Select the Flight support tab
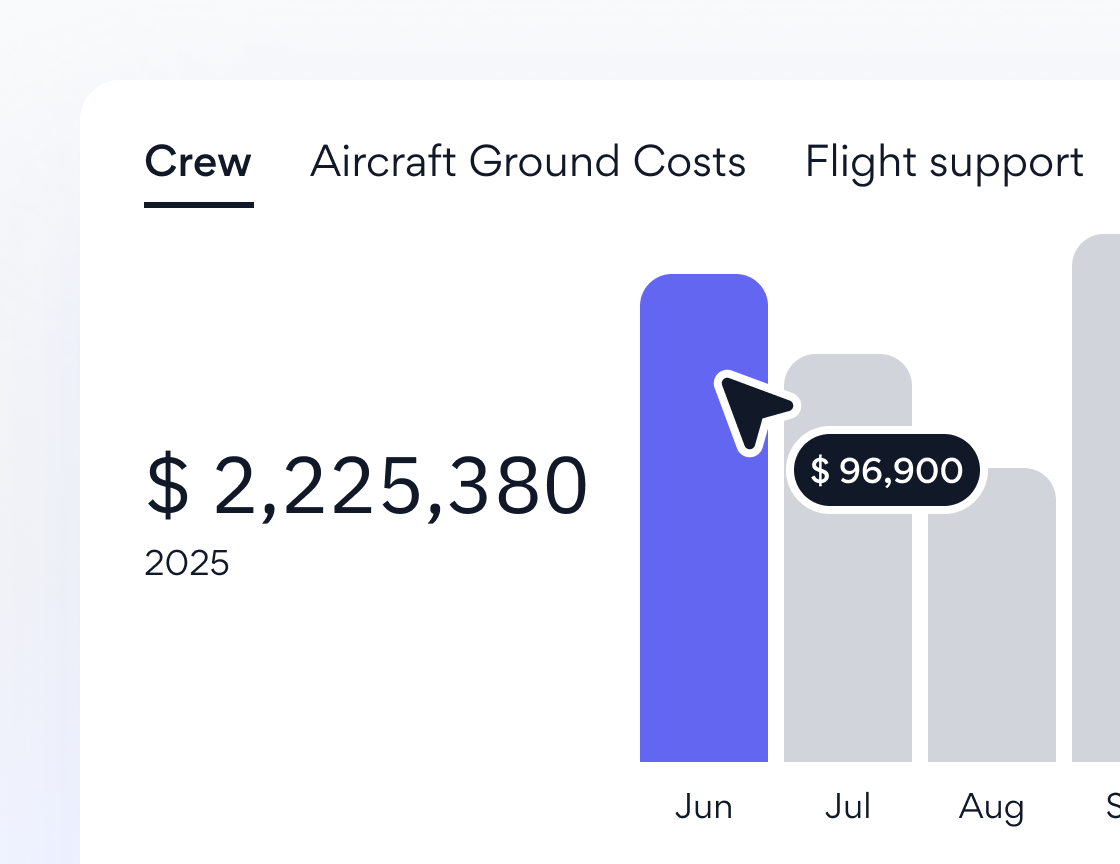The height and width of the screenshot is (864, 1120). (x=944, y=162)
